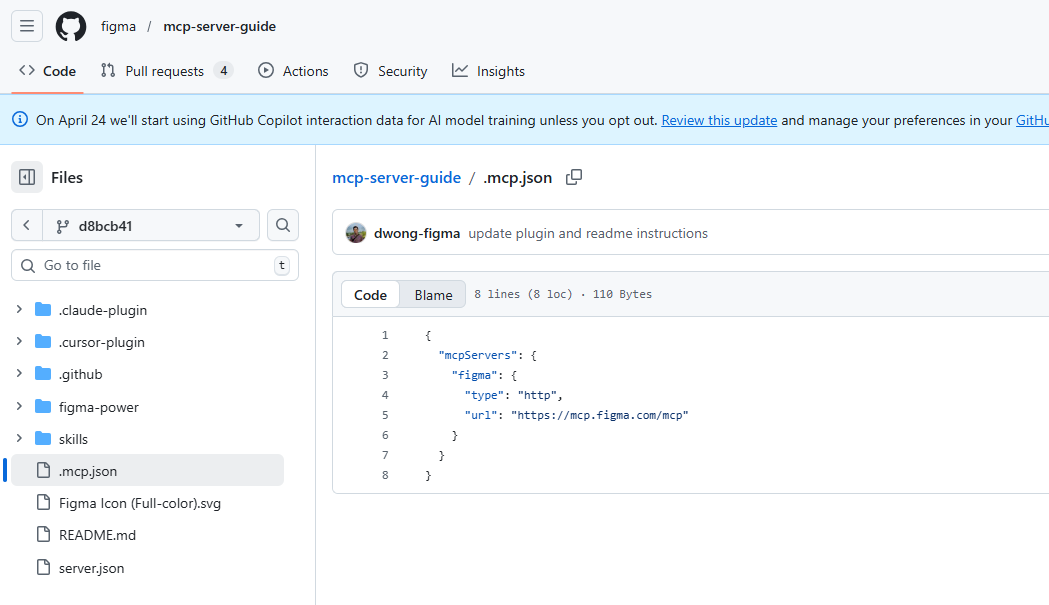1049x605 pixels.
Task: Click the info icon in the Copilot banner
Action: pos(20,120)
